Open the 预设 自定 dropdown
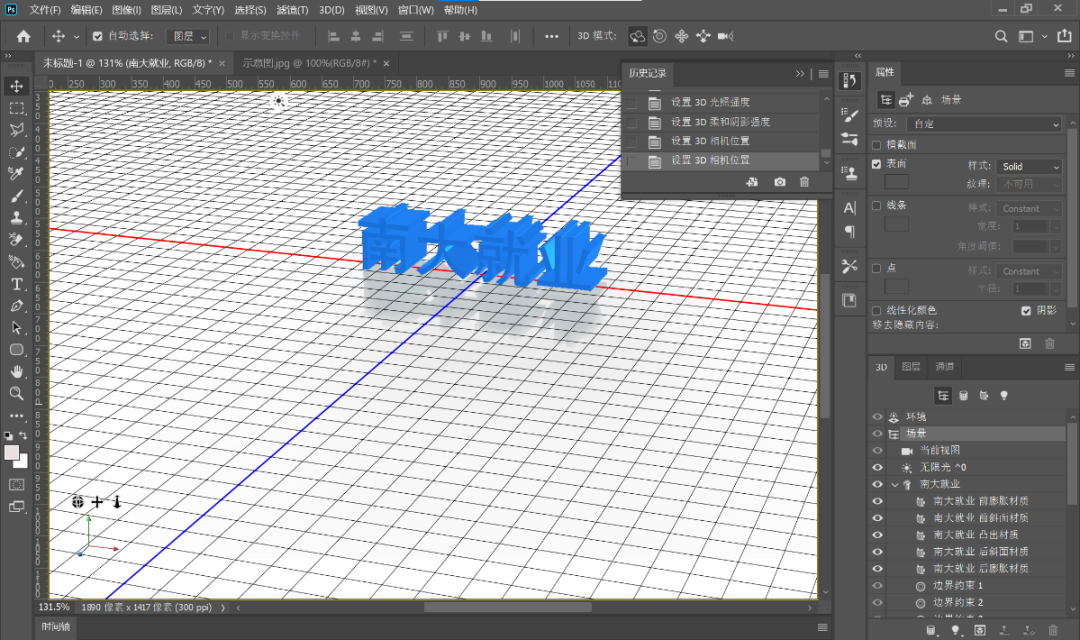The image size is (1080, 640). [x=984, y=124]
